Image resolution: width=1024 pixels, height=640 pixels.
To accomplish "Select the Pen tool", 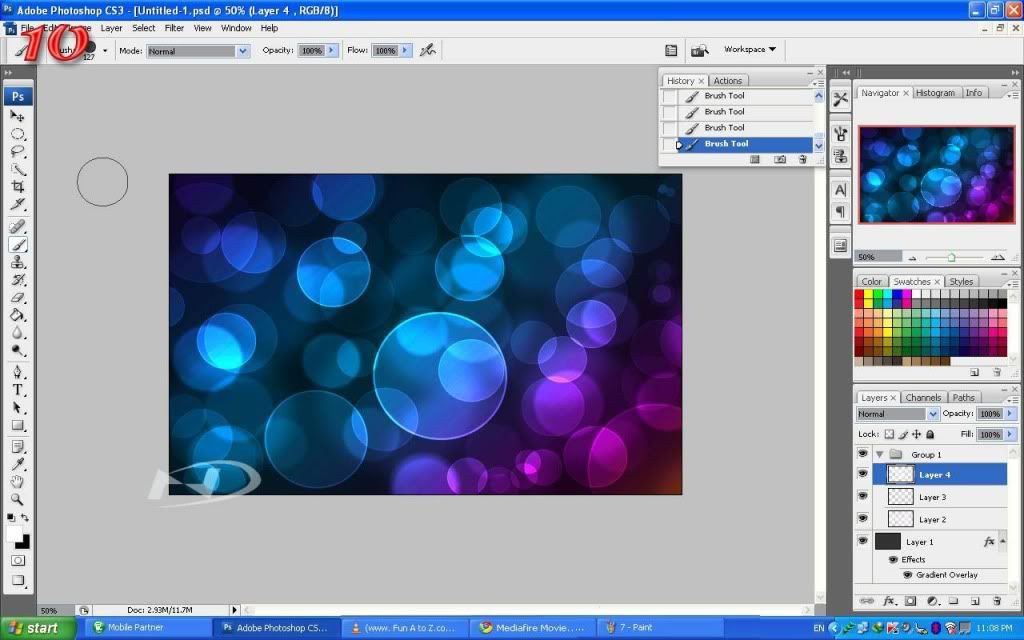I will click(x=18, y=372).
